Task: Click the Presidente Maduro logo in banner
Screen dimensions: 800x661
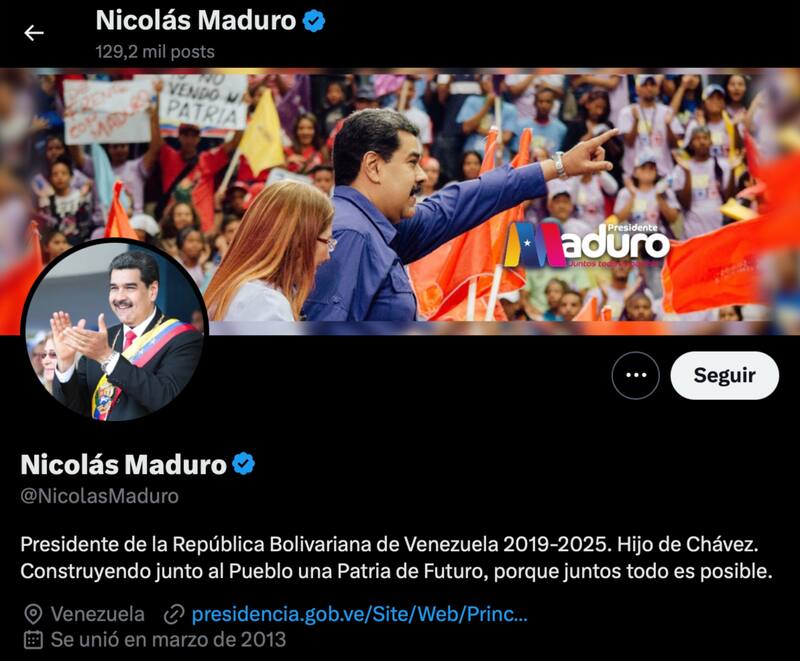Action: click(587, 245)
